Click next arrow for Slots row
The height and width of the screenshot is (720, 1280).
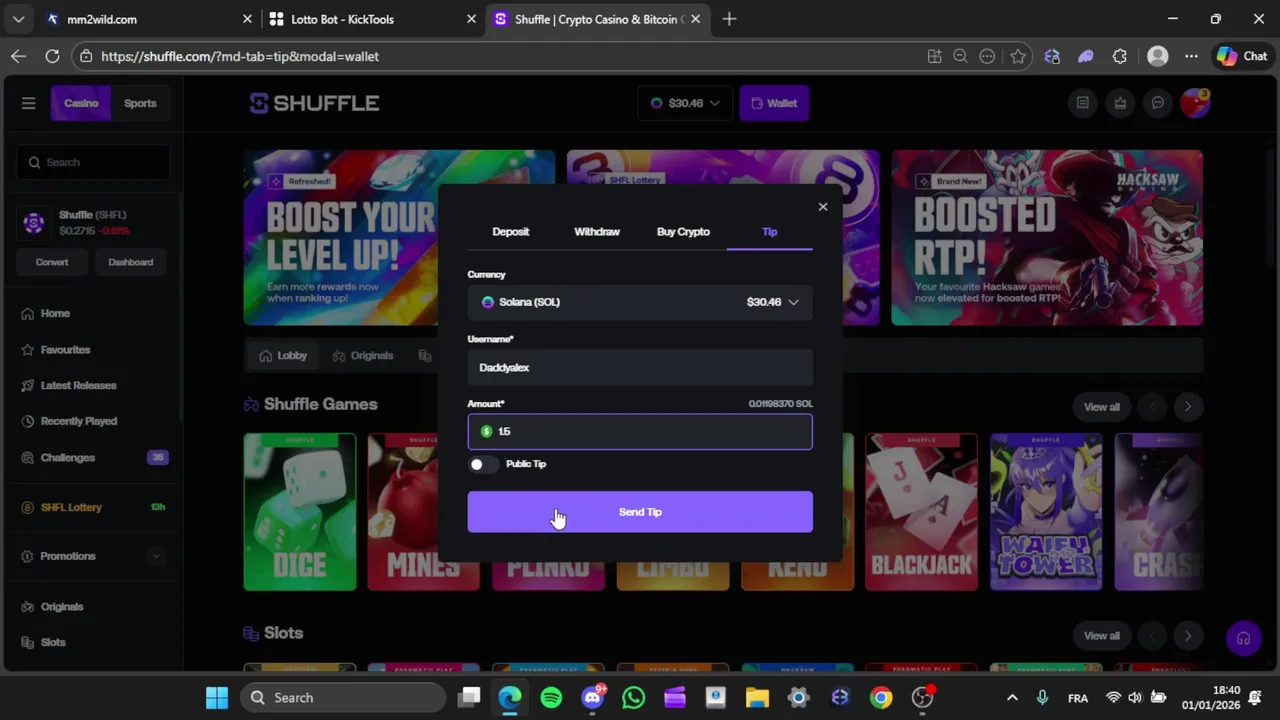(1188, 636)
